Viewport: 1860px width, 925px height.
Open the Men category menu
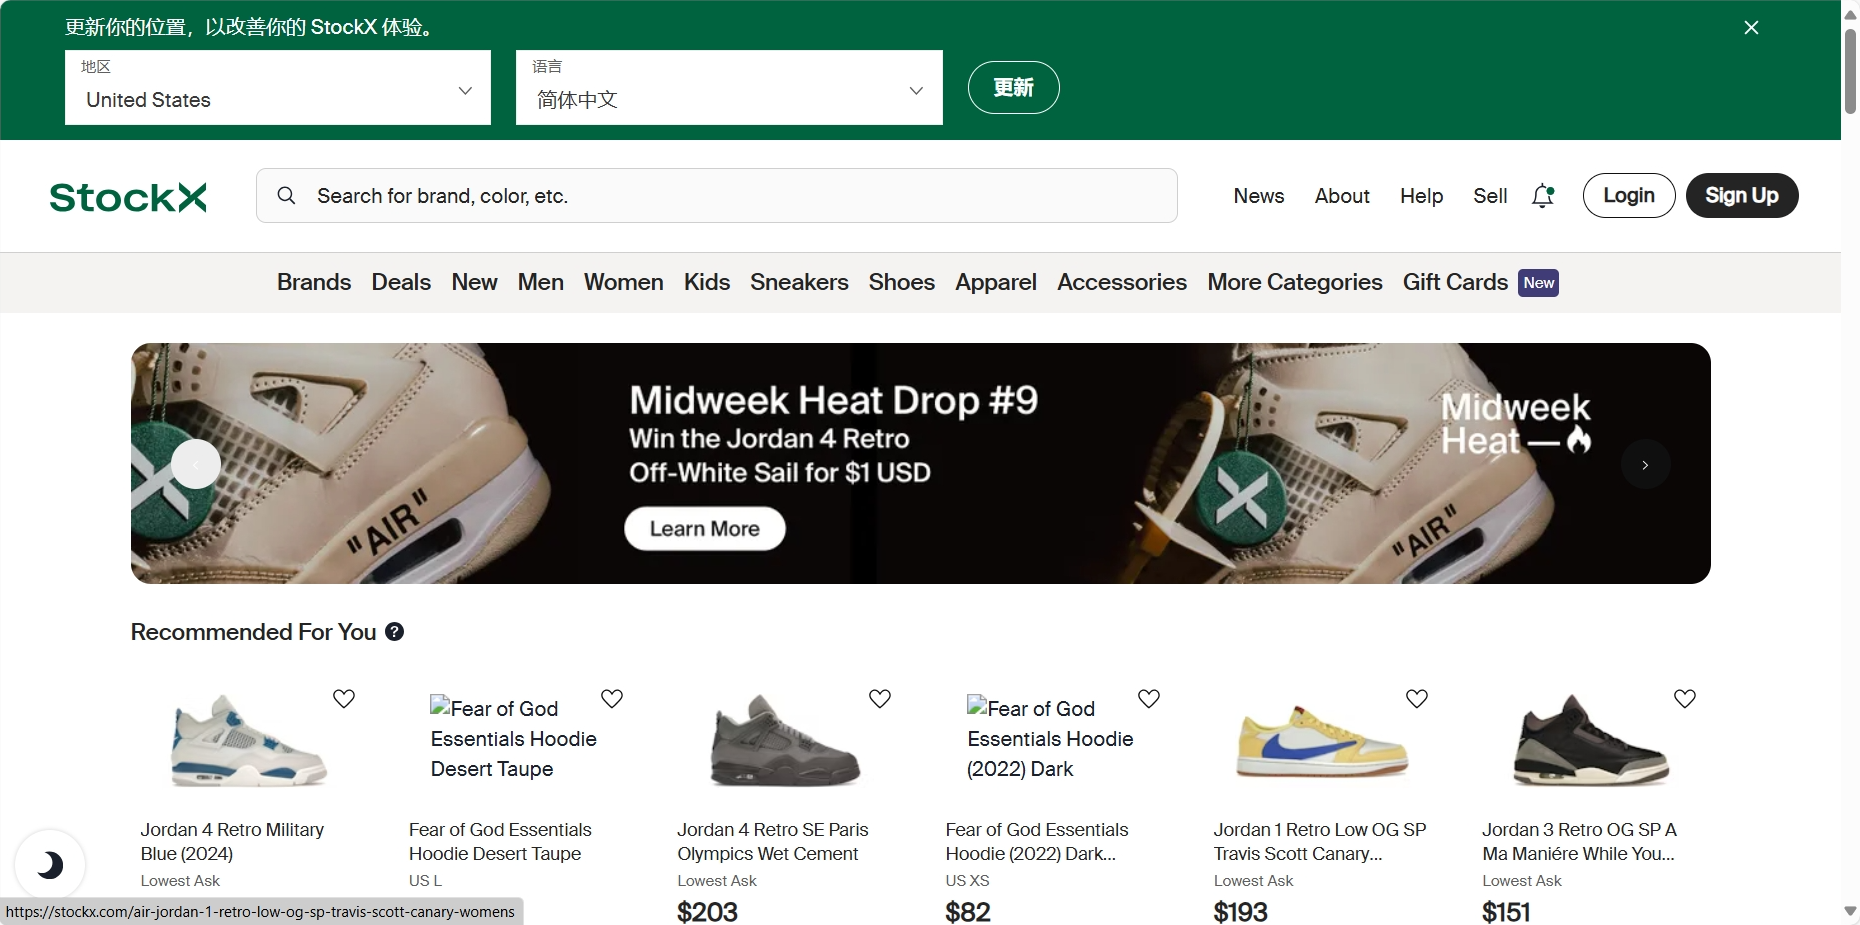coord(541,283)
